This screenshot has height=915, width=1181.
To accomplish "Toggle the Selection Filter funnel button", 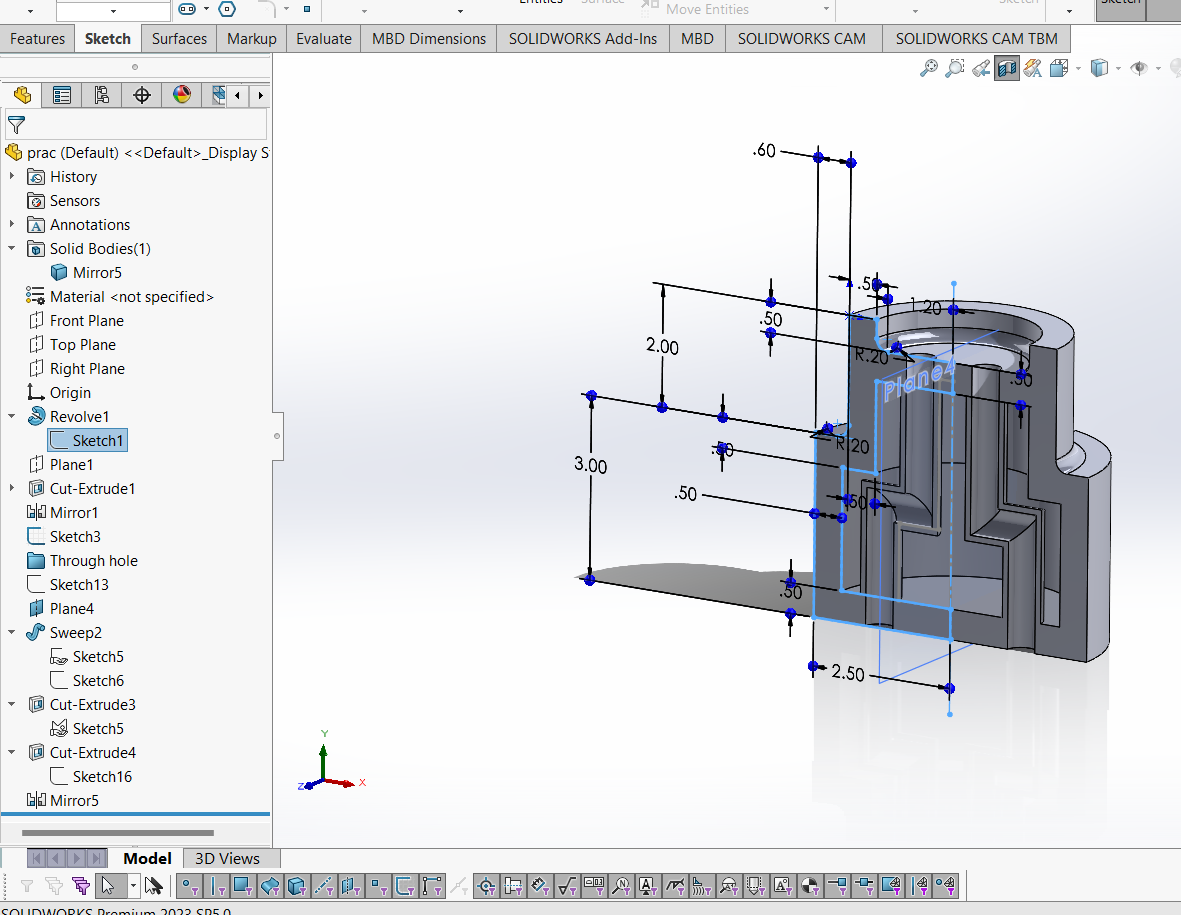I will pyautogui.click(x=26, y=886).
